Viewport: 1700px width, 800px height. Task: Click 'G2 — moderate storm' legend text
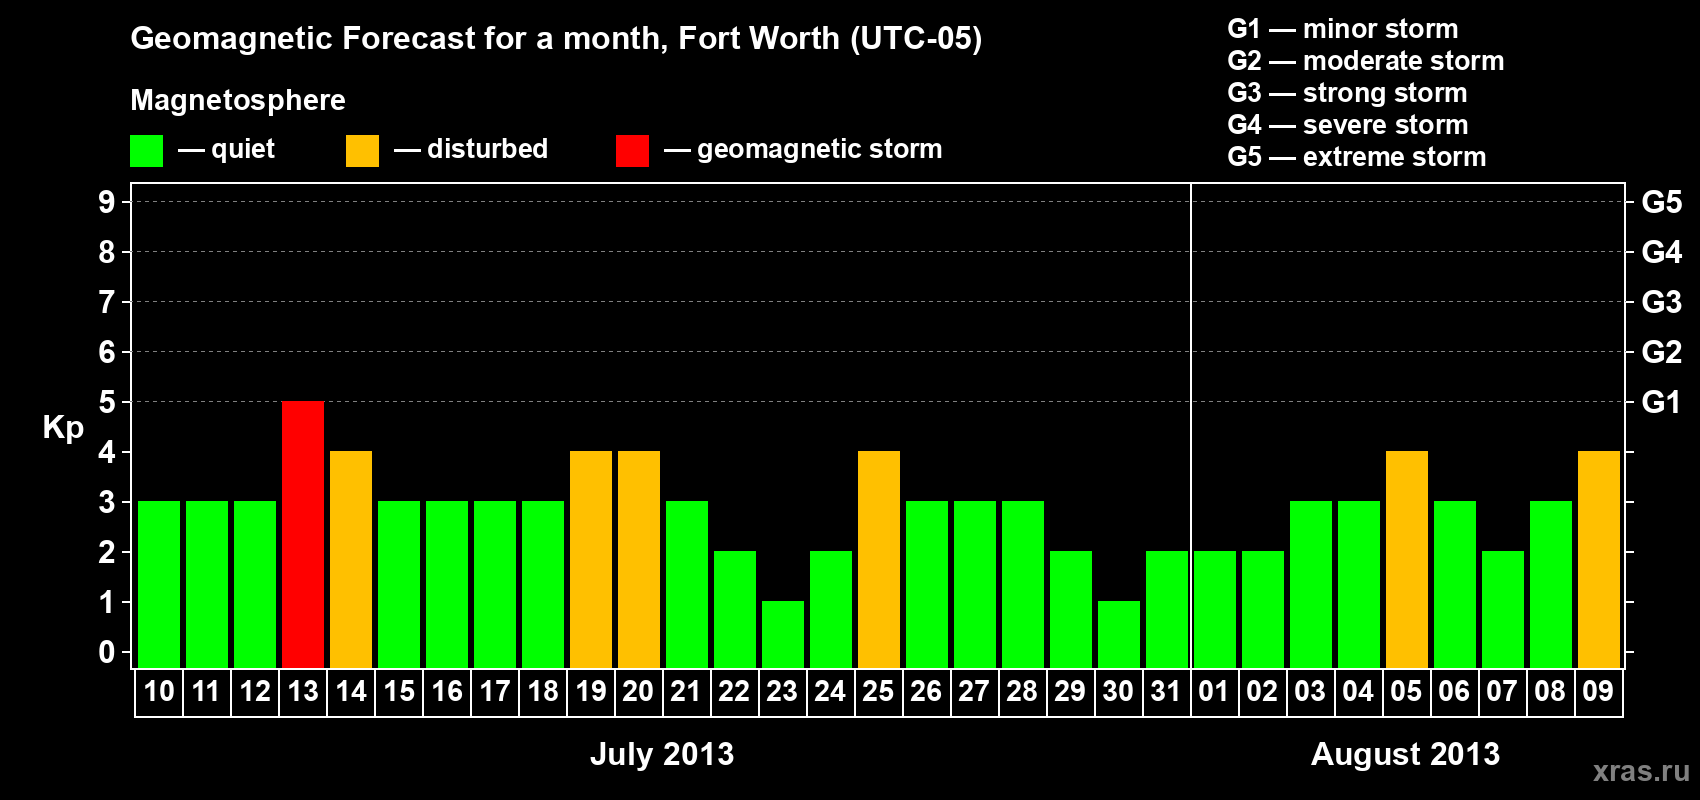point(1366,61)
